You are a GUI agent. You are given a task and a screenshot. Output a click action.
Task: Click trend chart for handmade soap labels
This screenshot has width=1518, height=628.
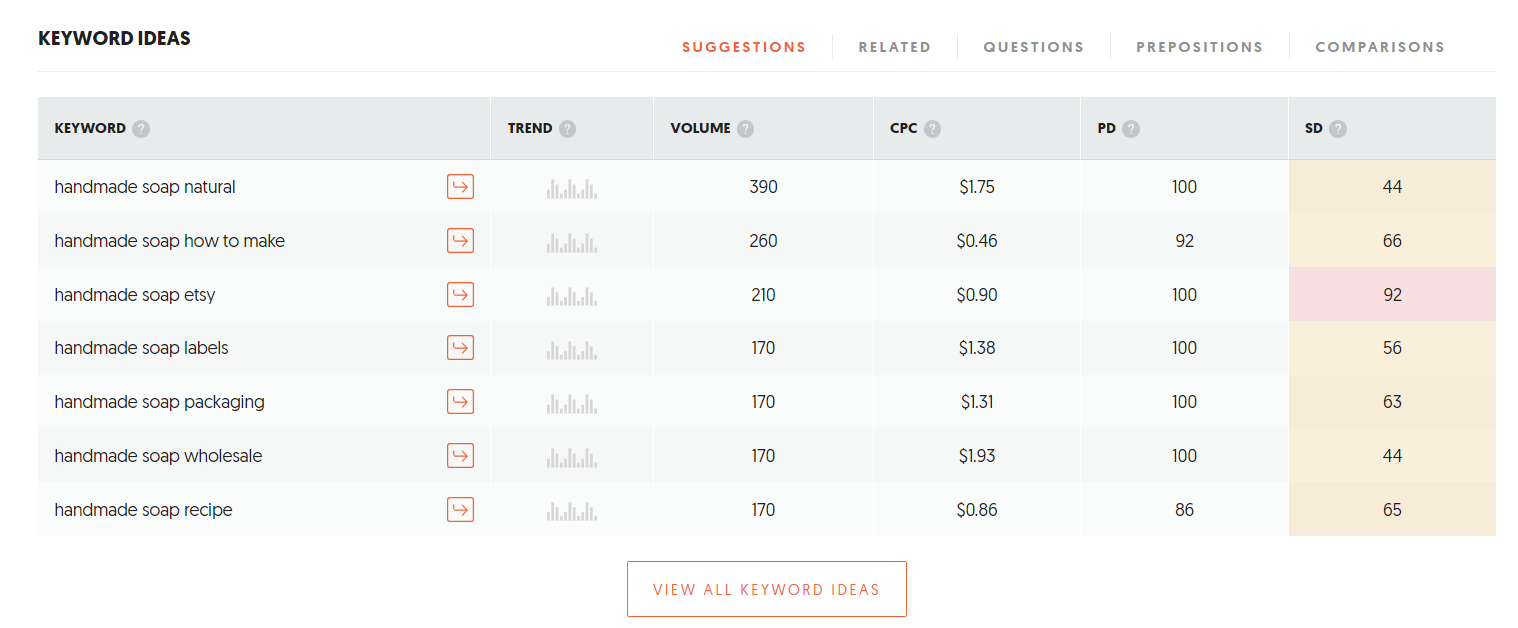coord(572,349)
